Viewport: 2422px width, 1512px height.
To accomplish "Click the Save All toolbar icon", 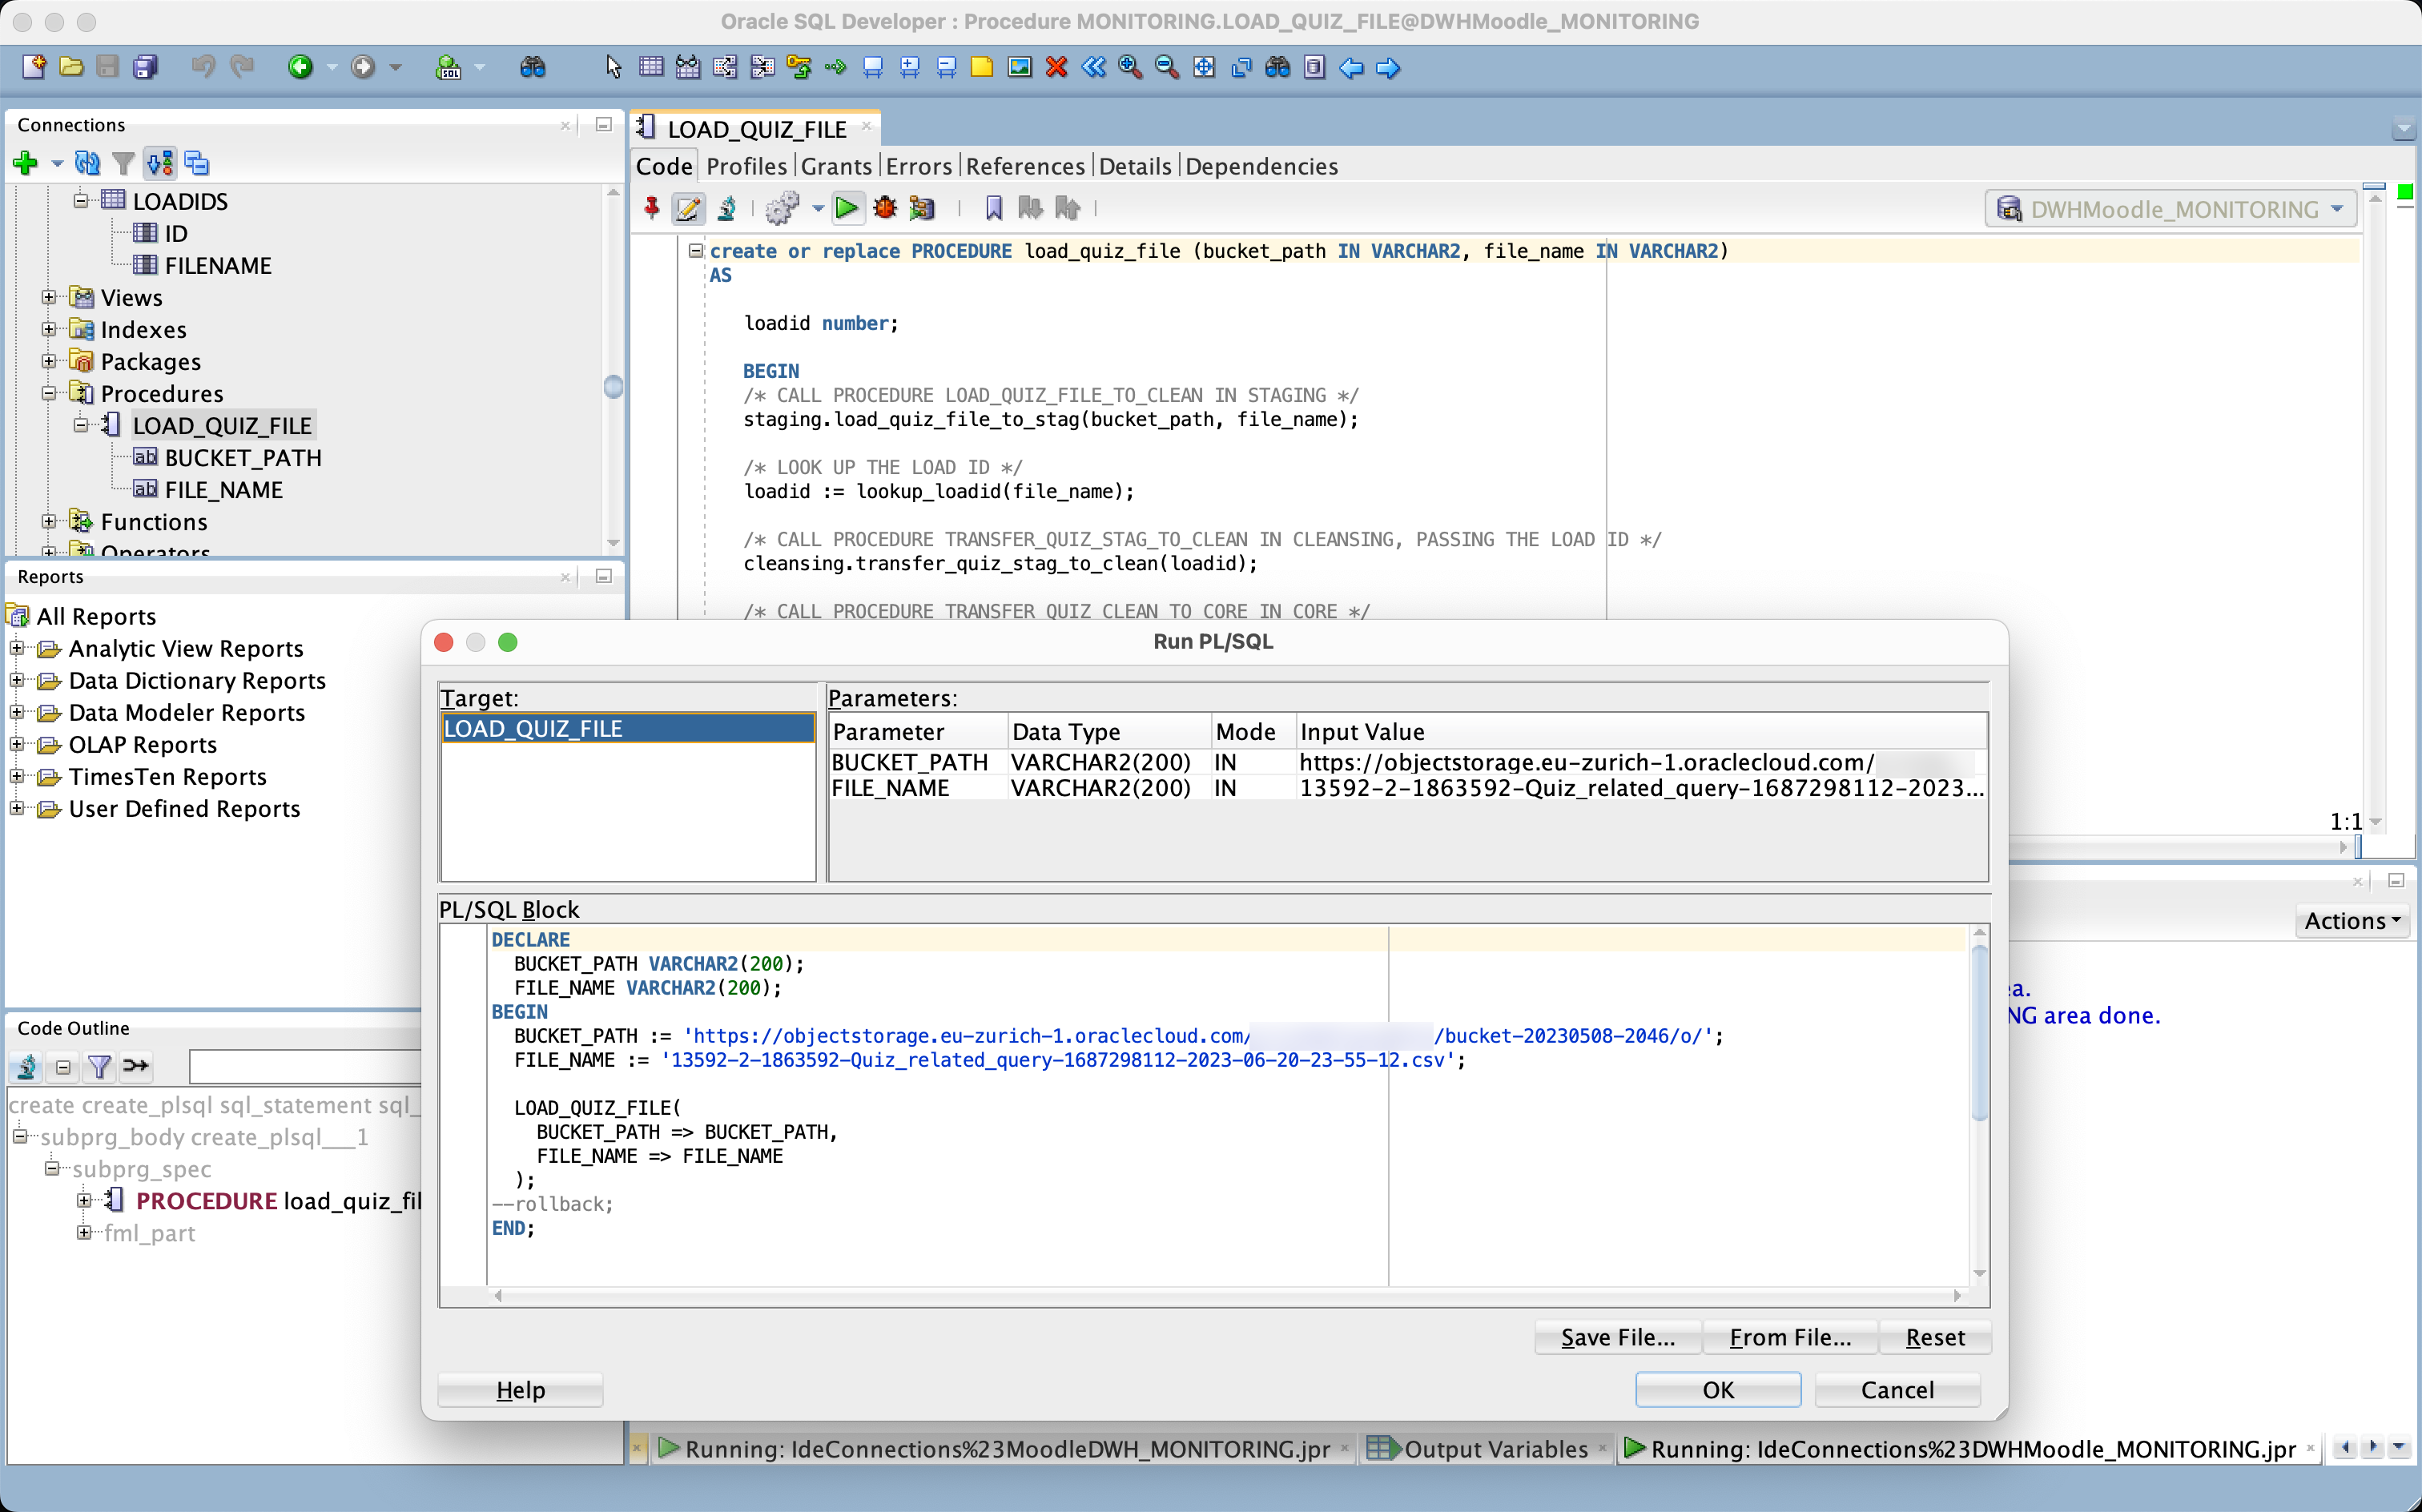I will 146,67.
